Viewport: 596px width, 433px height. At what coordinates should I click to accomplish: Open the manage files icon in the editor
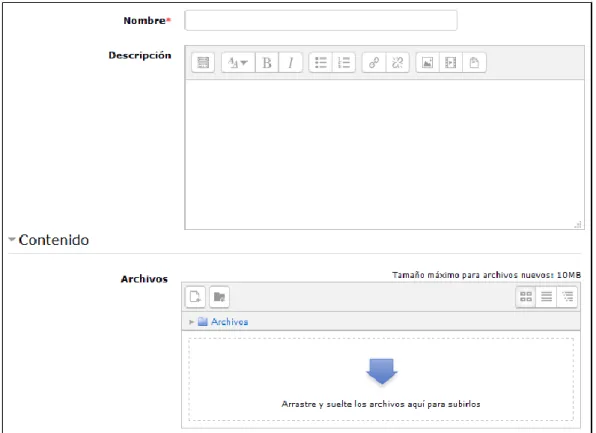click(474, 62)
